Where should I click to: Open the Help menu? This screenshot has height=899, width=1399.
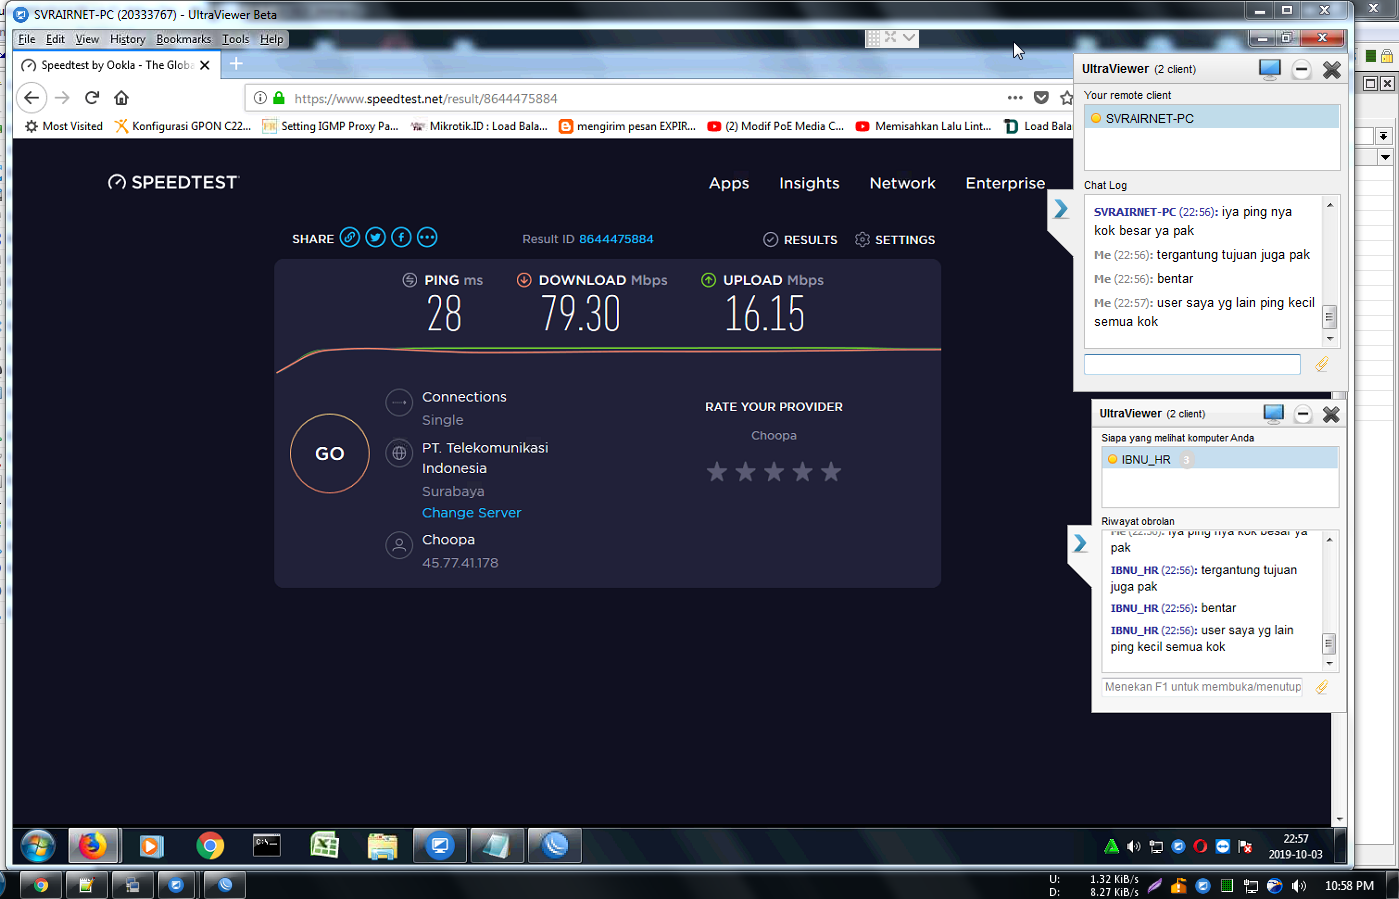[x=272, y=39]
